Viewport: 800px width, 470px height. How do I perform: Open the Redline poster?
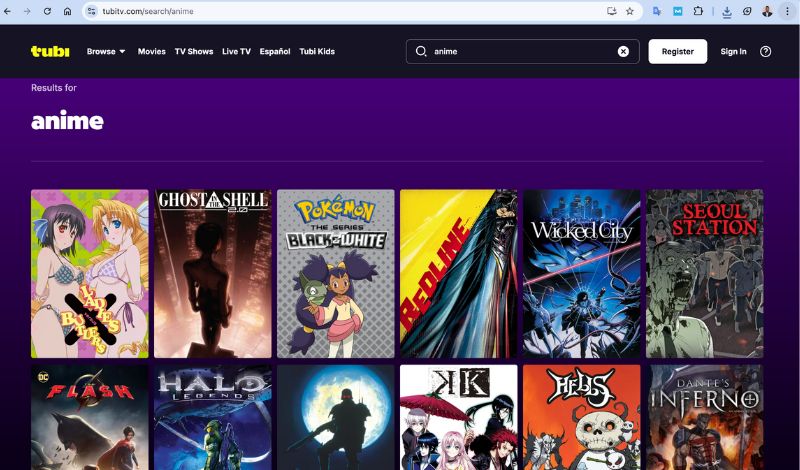[459, 274]
